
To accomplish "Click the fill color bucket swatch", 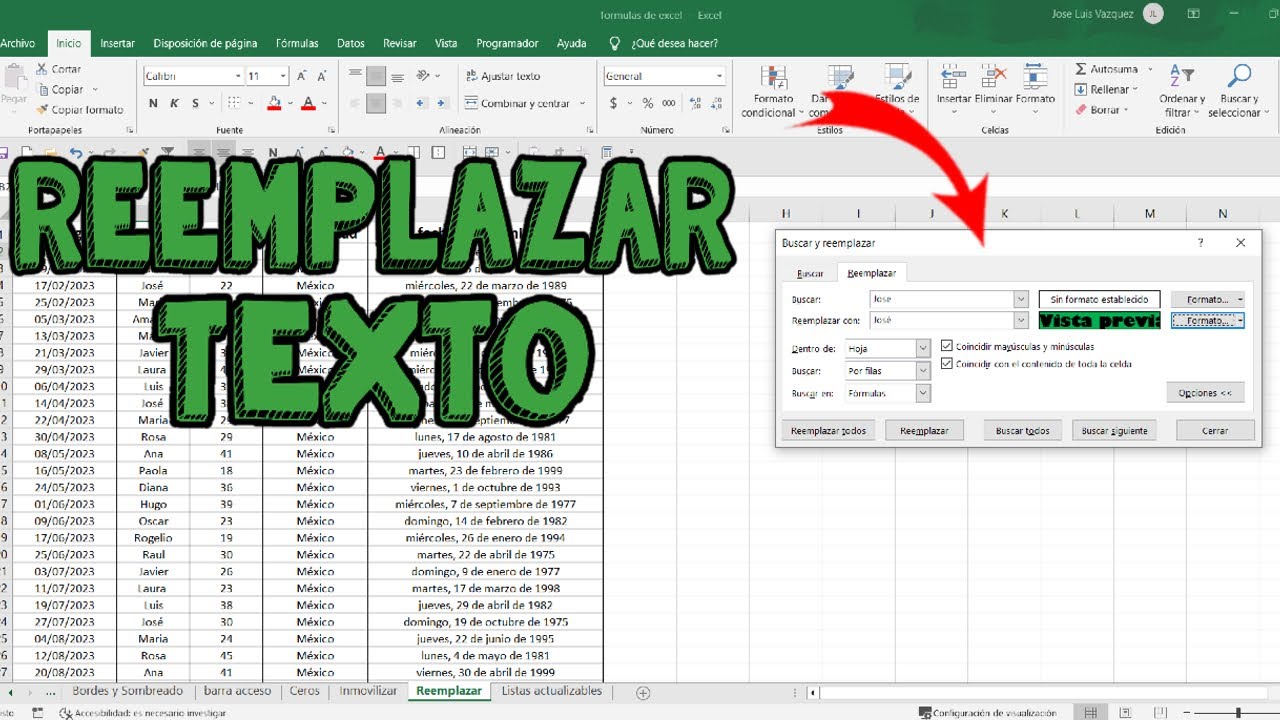I will click(275, 103).
